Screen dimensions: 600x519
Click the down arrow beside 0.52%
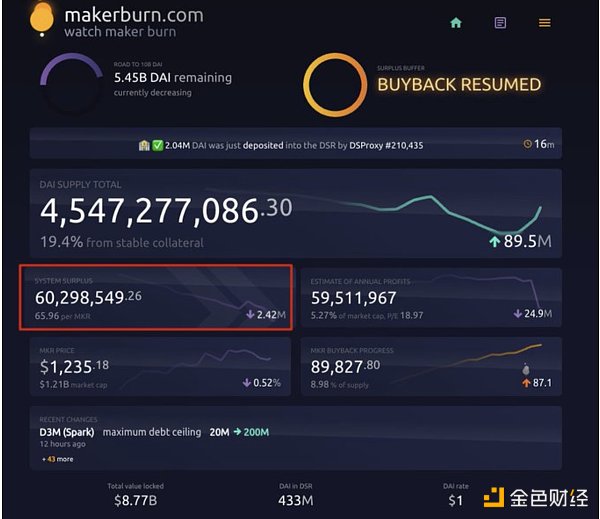pyautogui.click(x=247, y=383)
